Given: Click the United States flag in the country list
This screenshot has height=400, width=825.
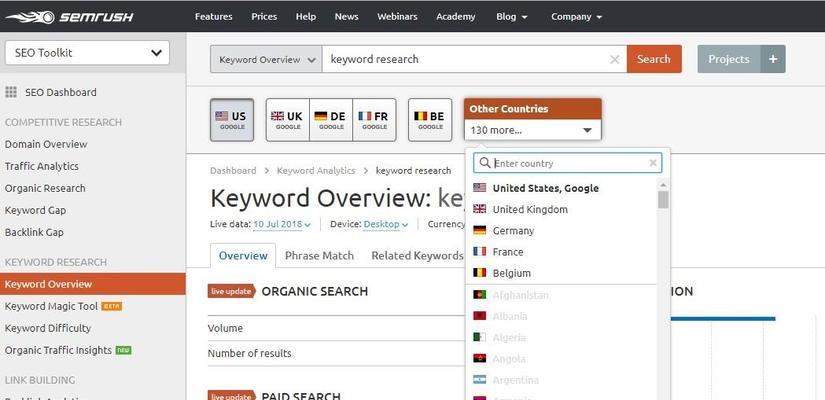Looking at the screenshot, I should click(x=479, y=187).
